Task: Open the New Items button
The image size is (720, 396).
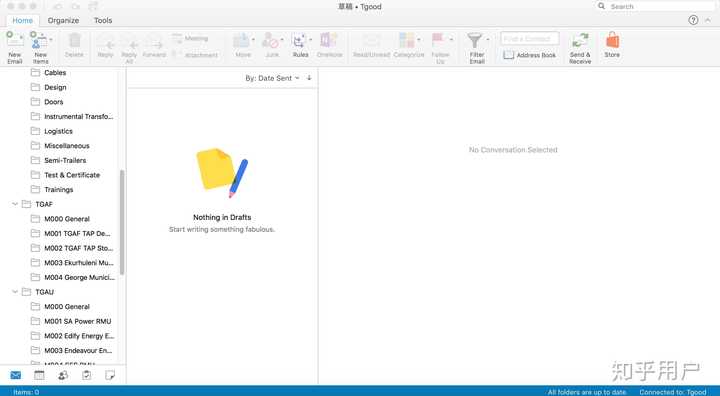Action: pos(40,47)
